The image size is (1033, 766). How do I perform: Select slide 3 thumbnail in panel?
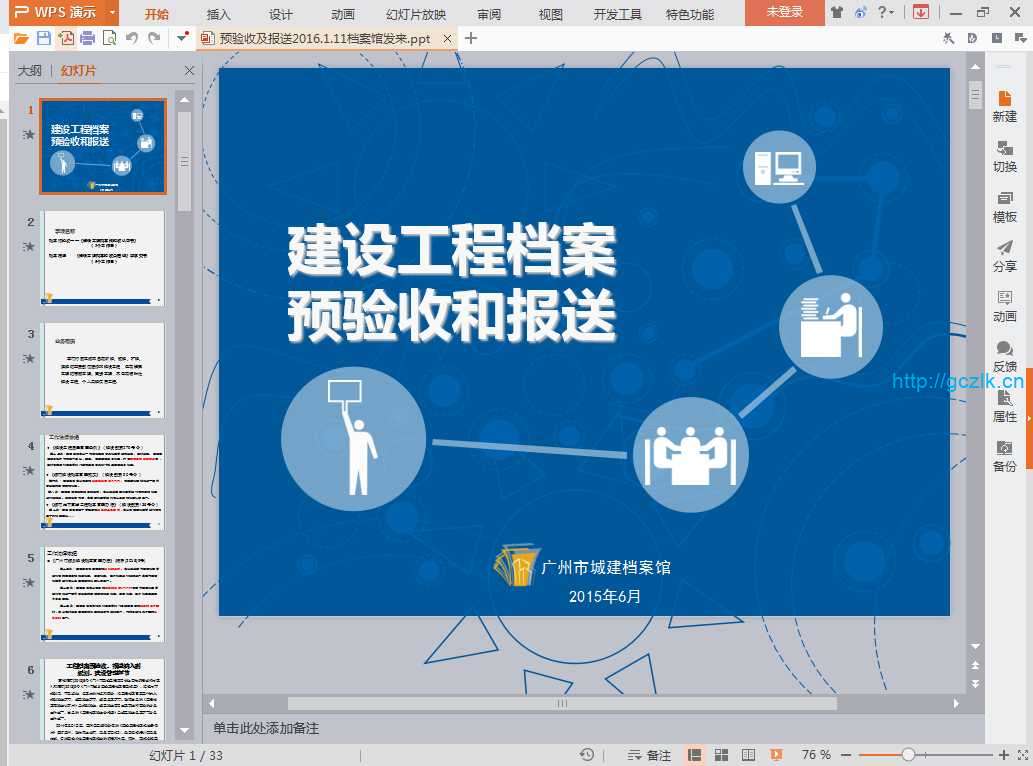(x=103, y=370)
